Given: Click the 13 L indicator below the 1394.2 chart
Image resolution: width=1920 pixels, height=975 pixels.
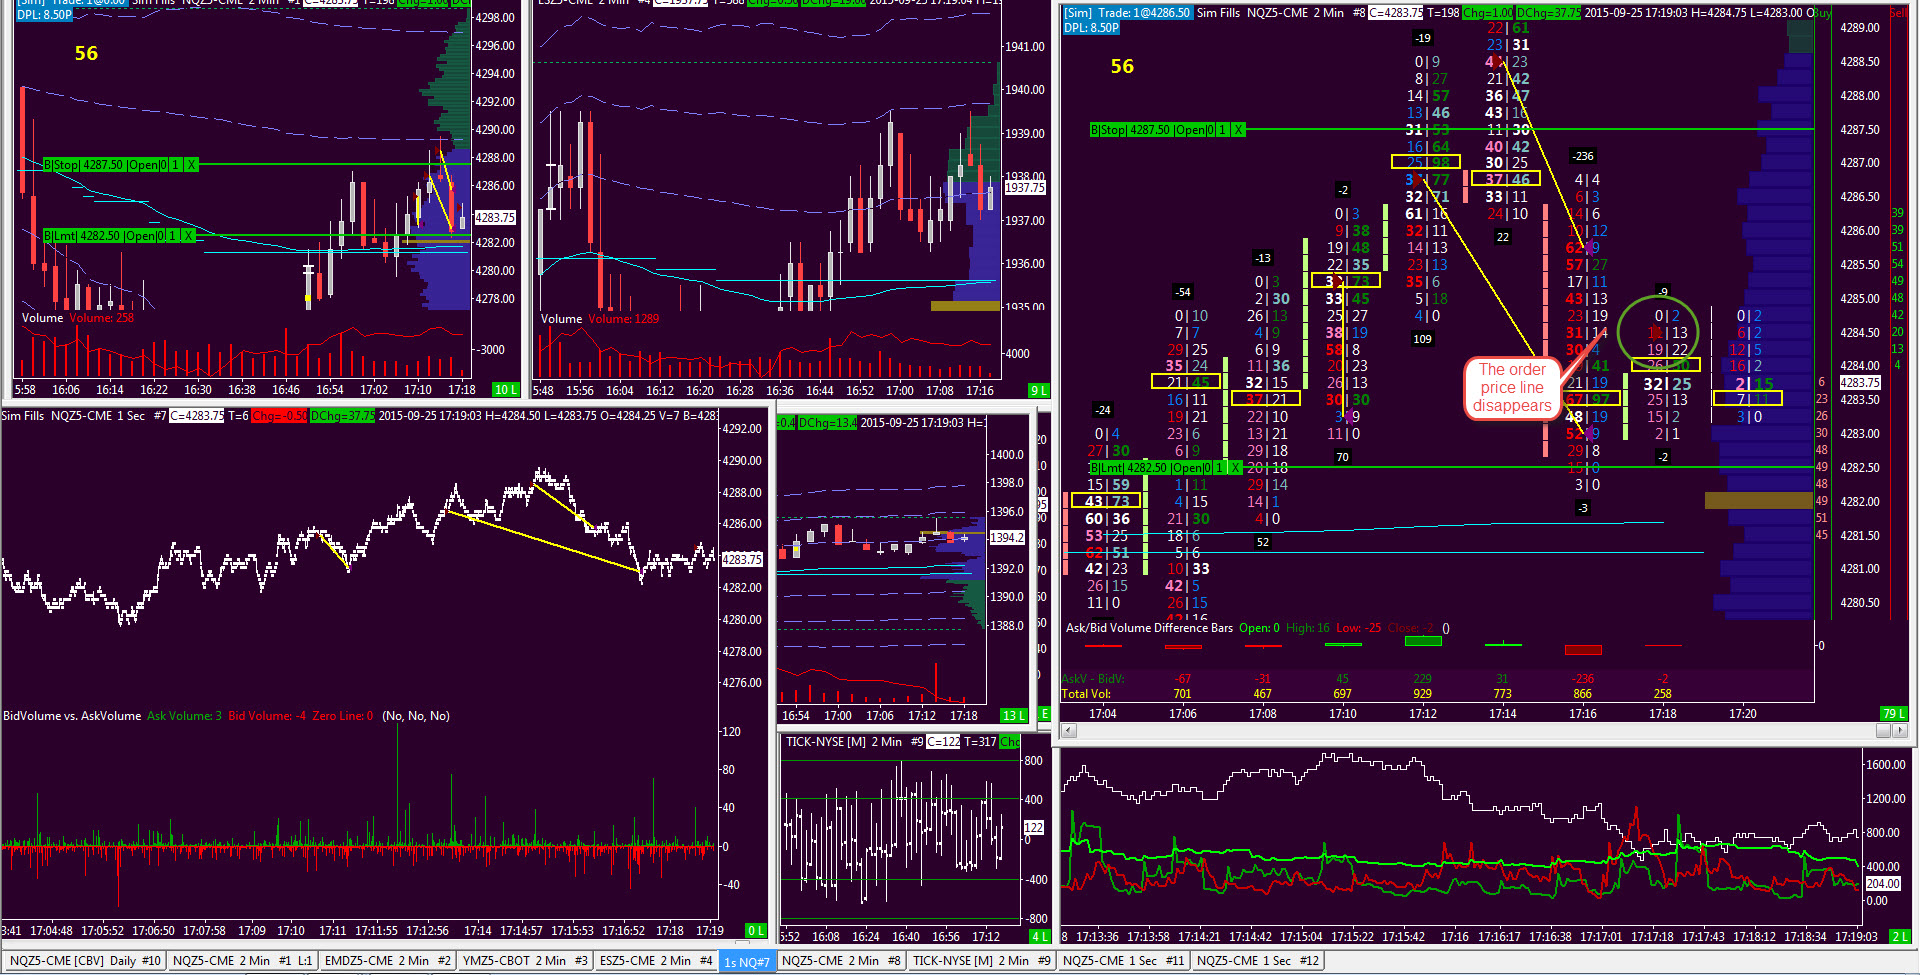Looking at the screenshot, I should [x=1014, y=715].
